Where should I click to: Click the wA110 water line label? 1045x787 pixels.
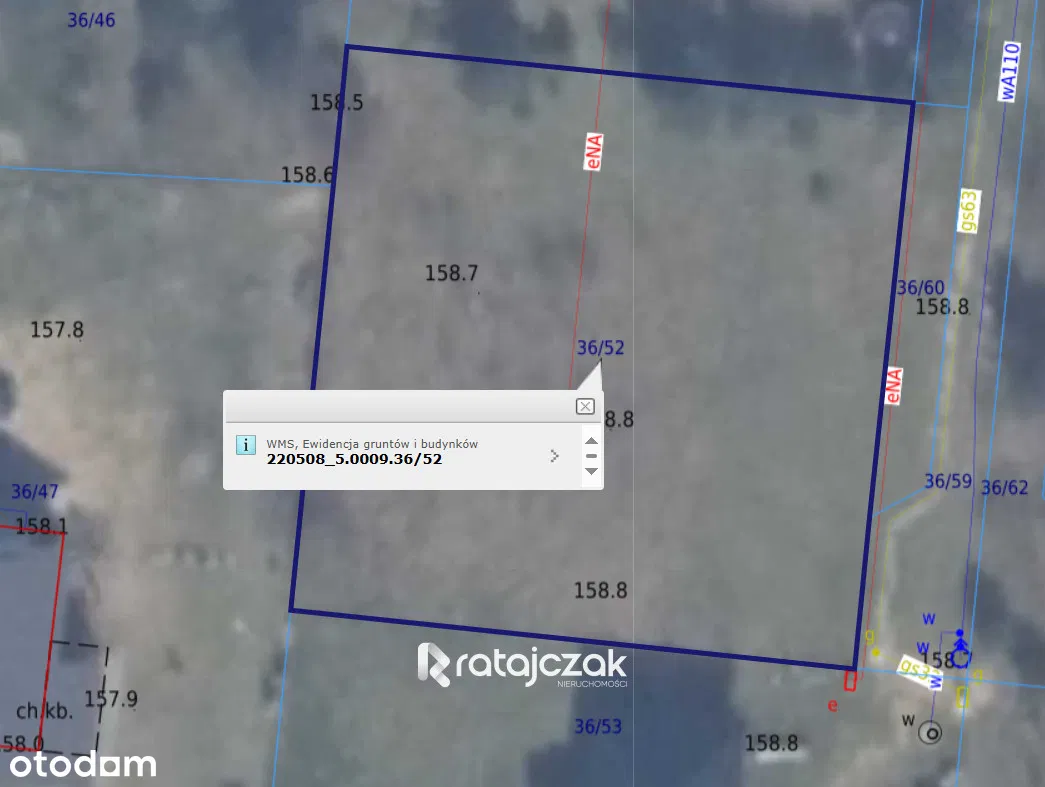(1009, 71)
